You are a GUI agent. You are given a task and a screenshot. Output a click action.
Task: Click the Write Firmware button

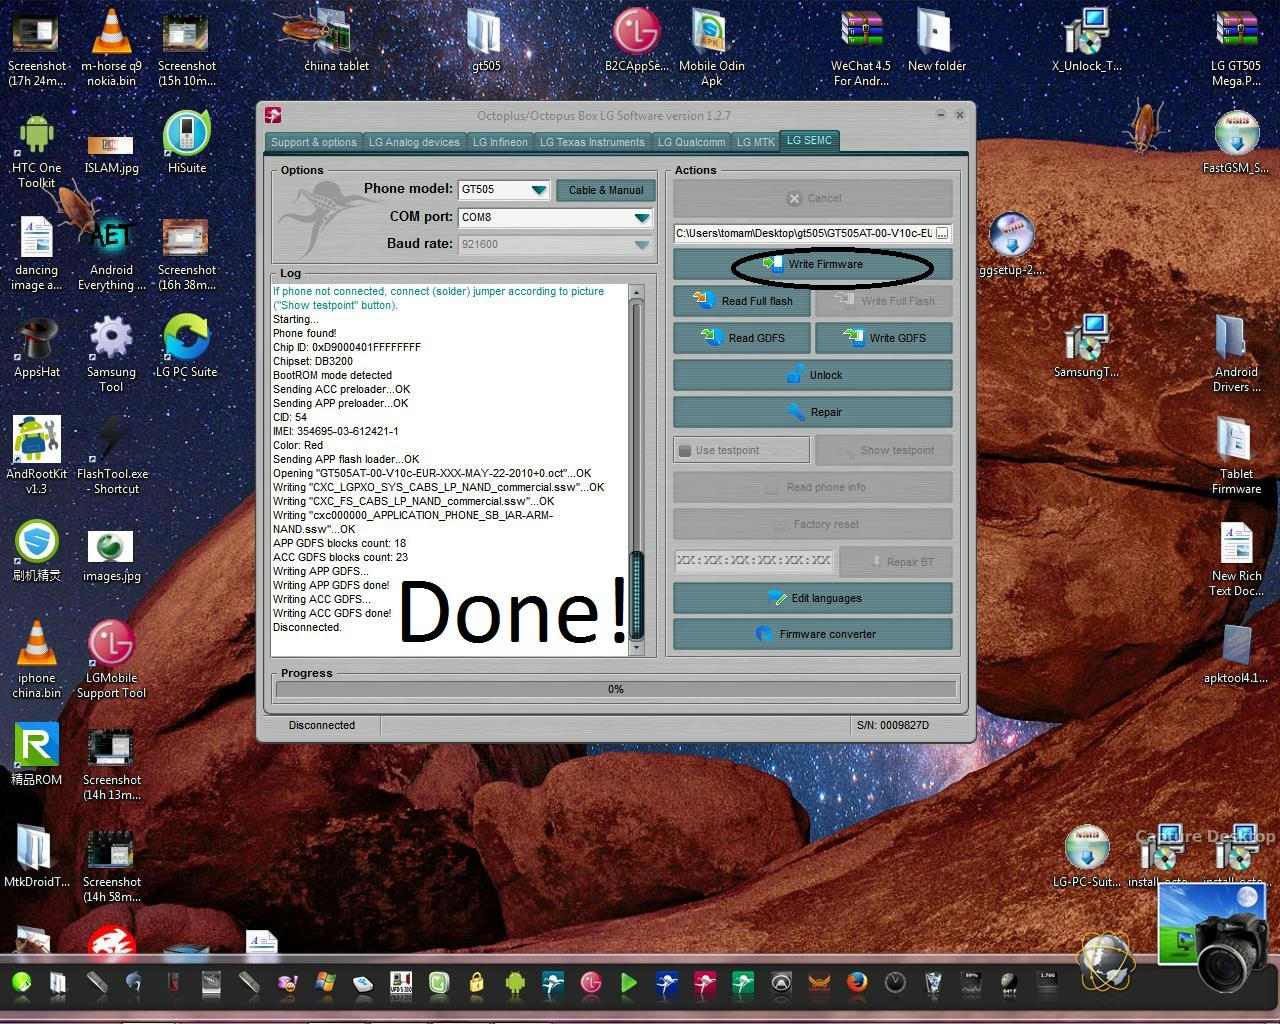coord(812,264)
